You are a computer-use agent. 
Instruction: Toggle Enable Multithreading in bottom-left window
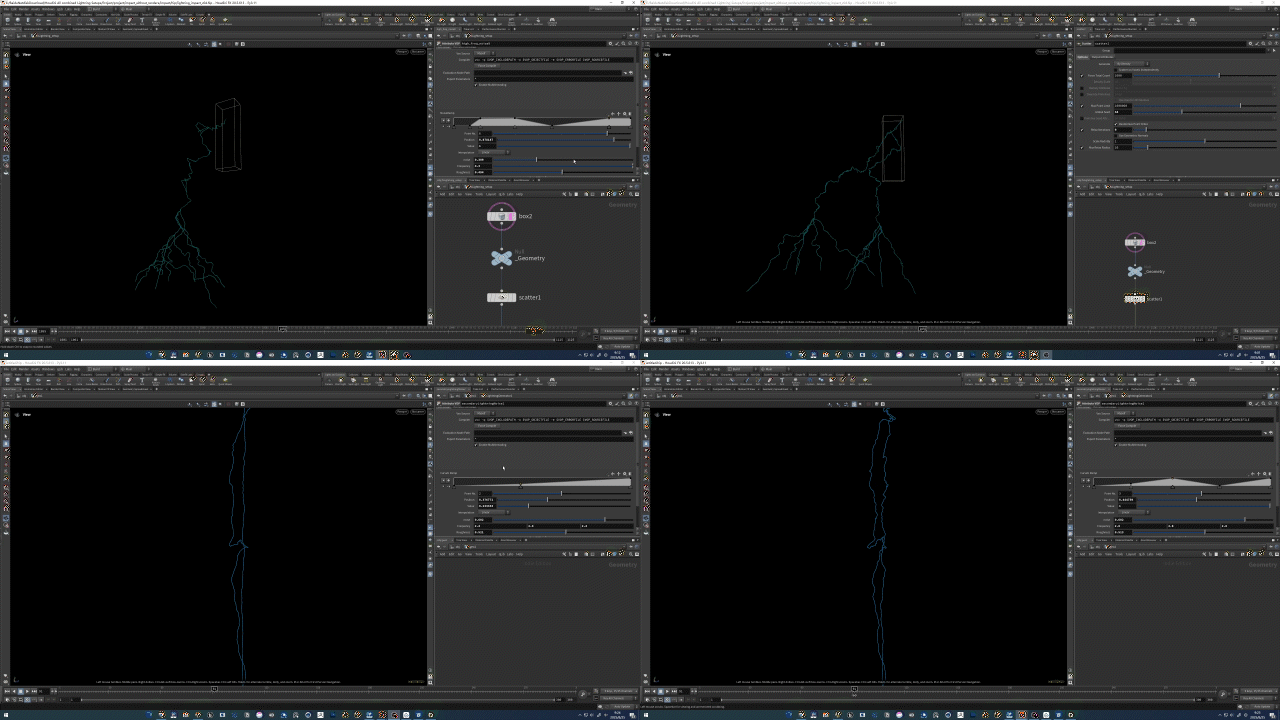(x=475, y=445)
